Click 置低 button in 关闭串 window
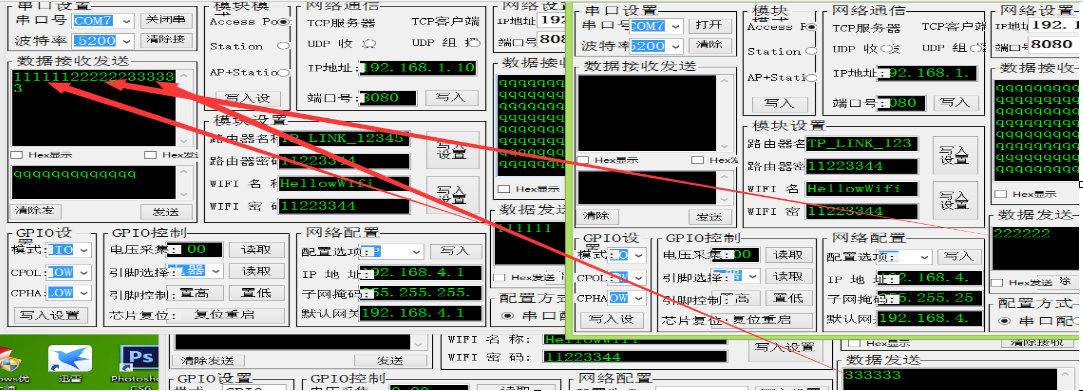Image resolution: width=1083 pixels, height=391 pixels. pyautogui.click(x=256, y=294)
